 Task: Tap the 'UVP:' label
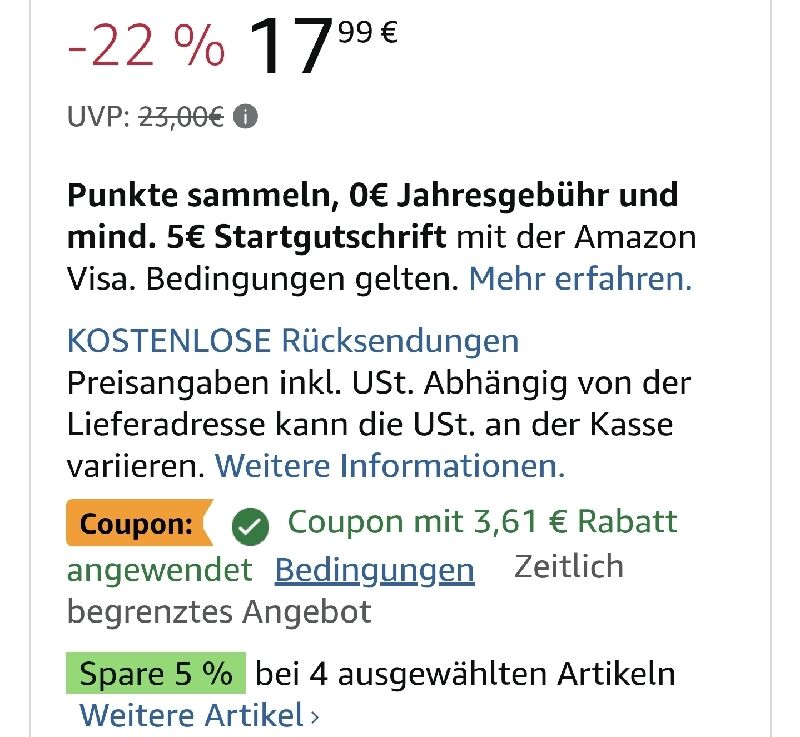tap(98, 117)
